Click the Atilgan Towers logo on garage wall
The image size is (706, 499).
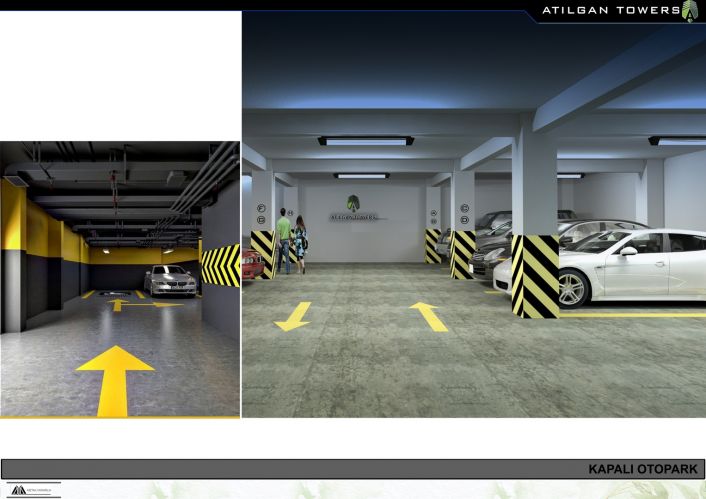(353, 208)
